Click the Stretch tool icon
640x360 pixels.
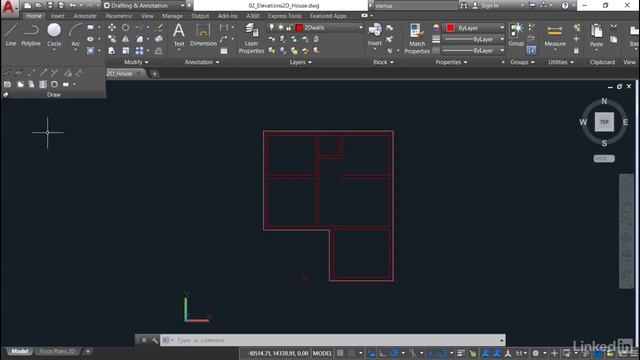point(111,51)
